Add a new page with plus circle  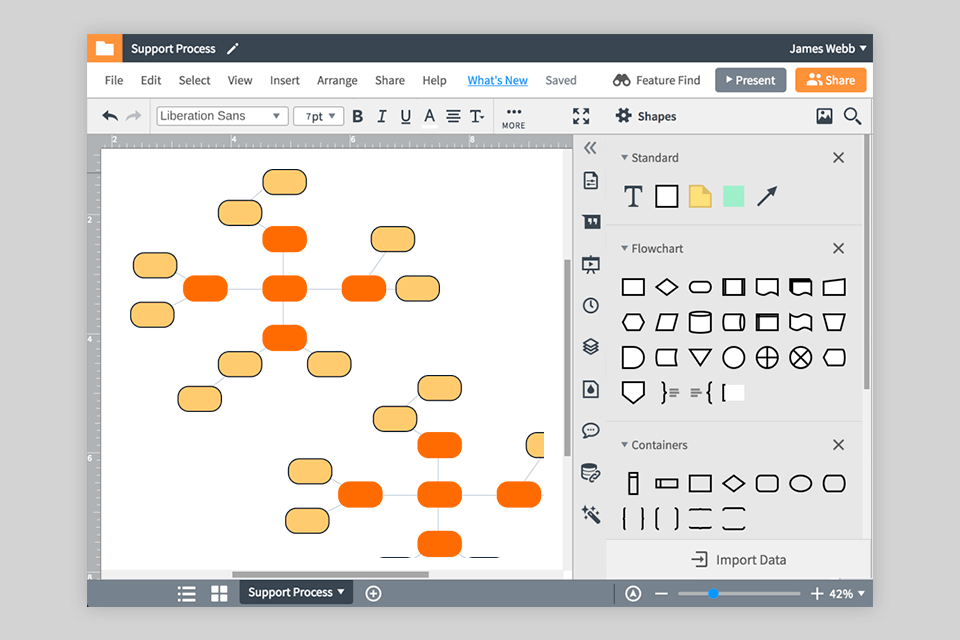point(373,593)
